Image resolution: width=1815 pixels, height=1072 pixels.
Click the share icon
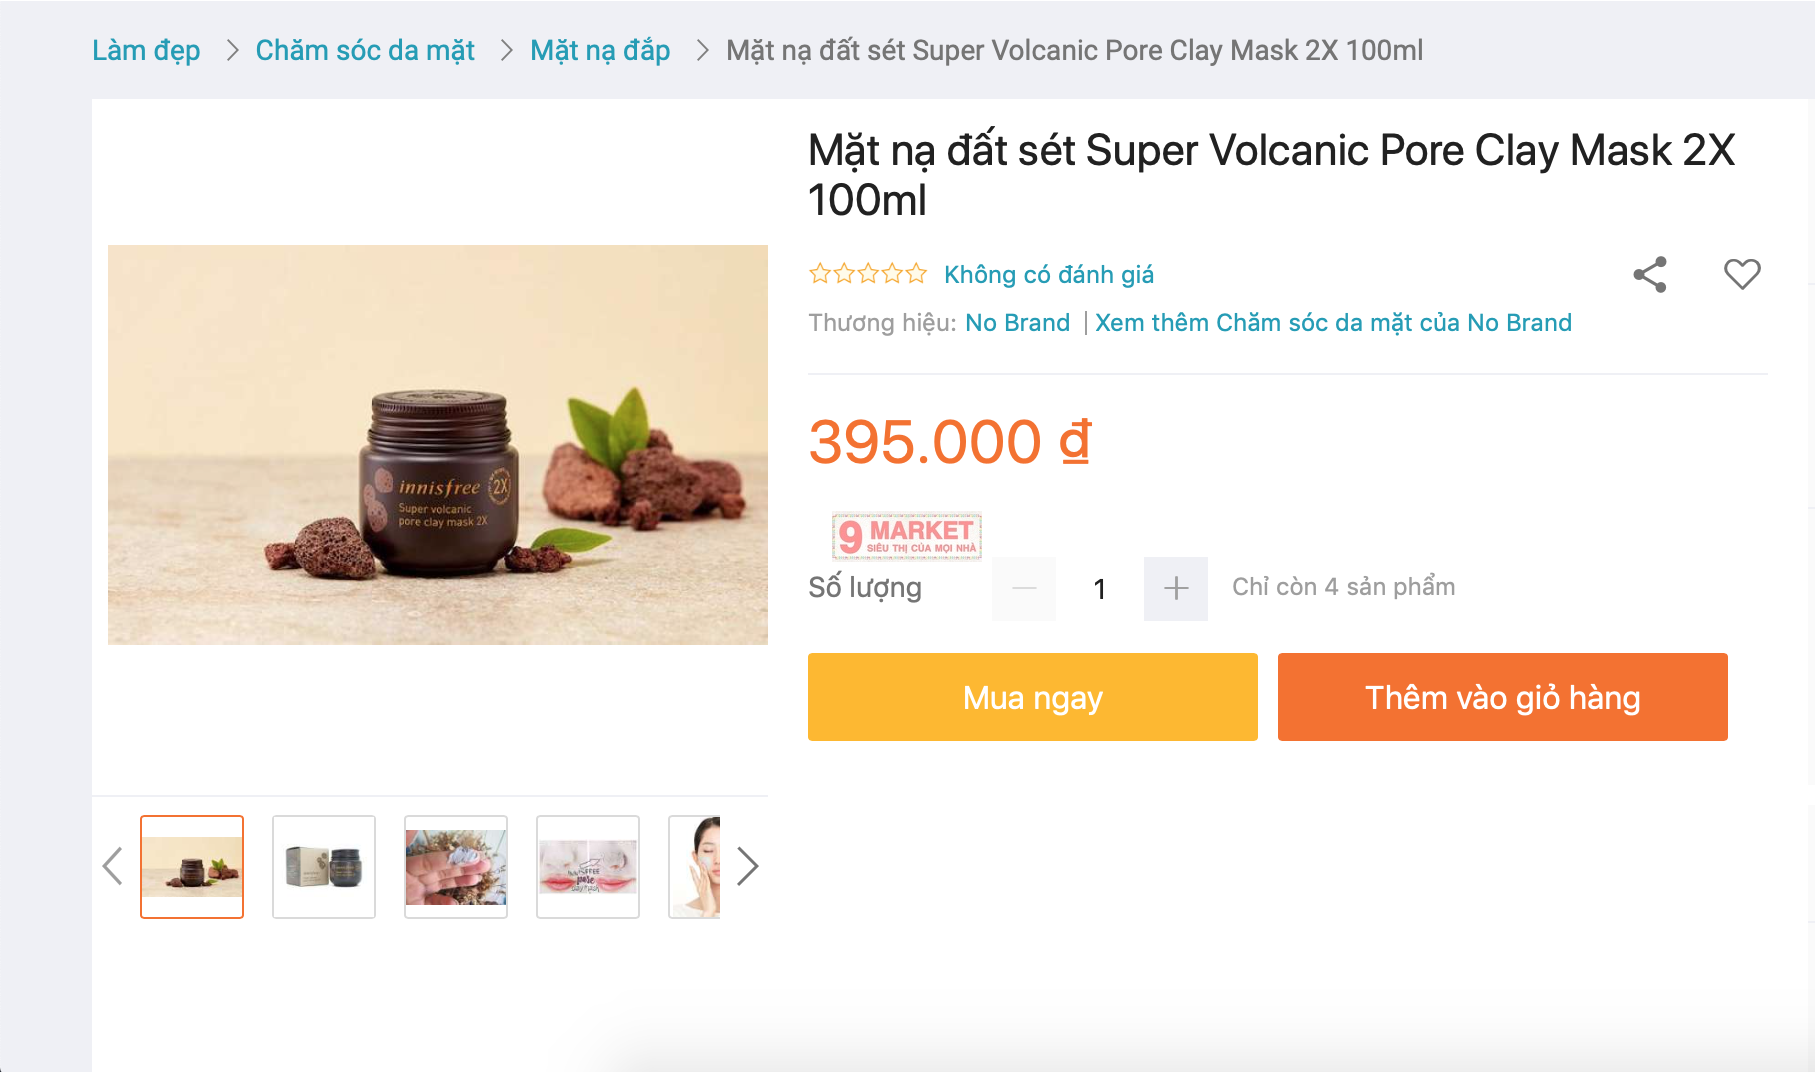pyautogui.click(x=1650, y=274)
